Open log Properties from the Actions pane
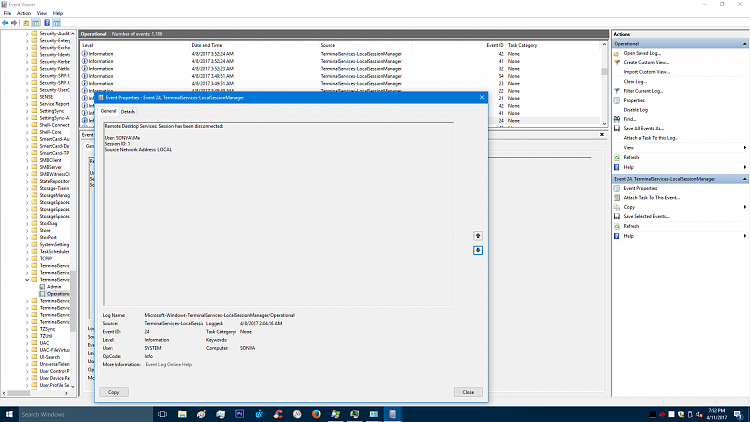Viewport: 750px width, 422px height. [634, 100]
